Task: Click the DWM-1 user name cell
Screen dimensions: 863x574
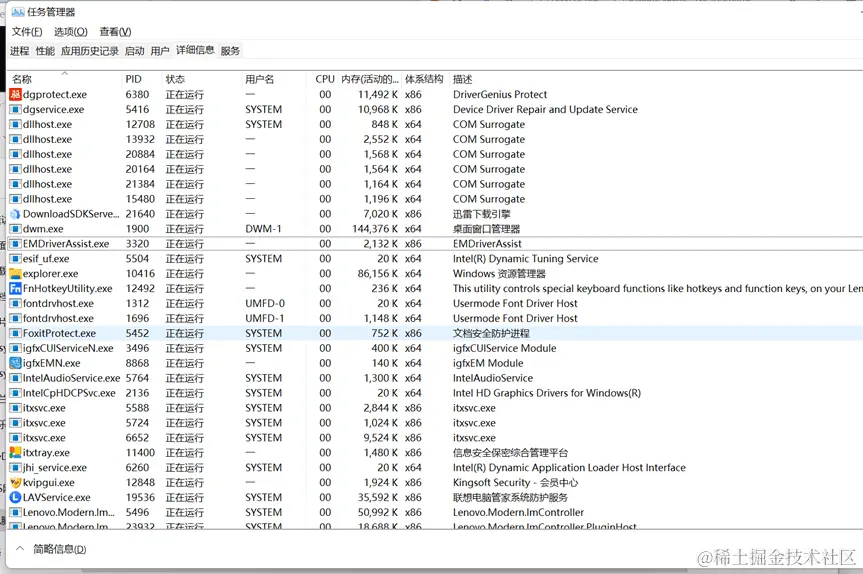Action: (x=263, y=228)
